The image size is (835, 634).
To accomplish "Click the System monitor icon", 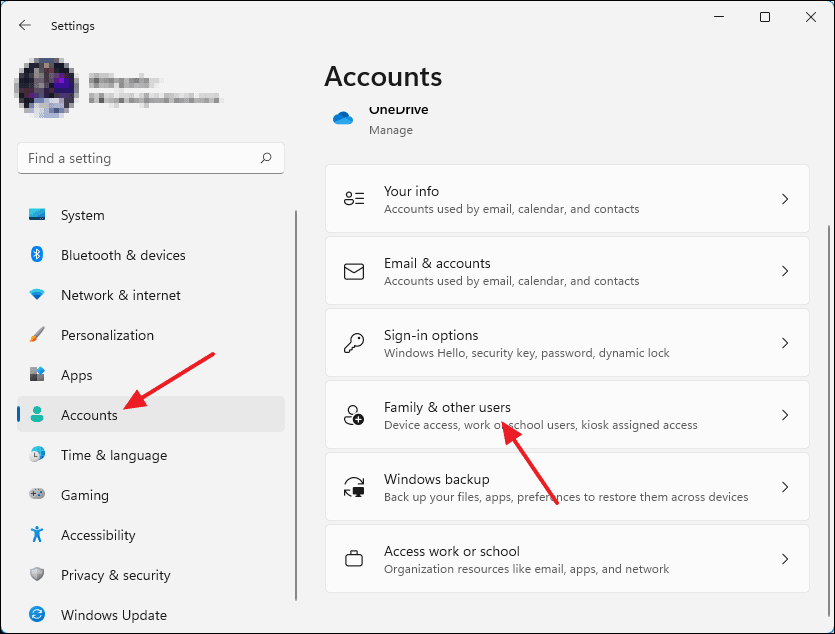I will tap(37, 215).
